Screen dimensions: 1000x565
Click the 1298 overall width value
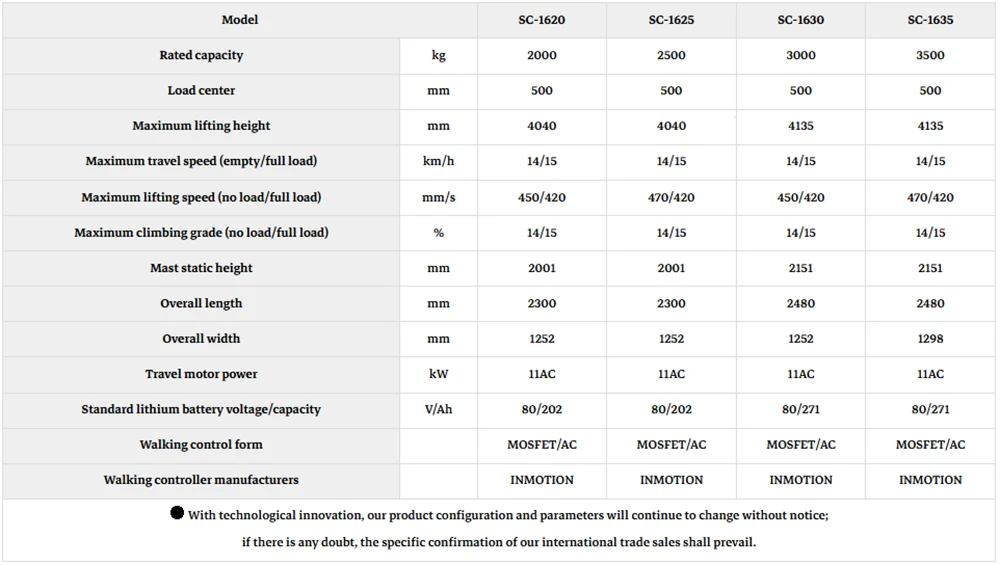tap(930, 339)
